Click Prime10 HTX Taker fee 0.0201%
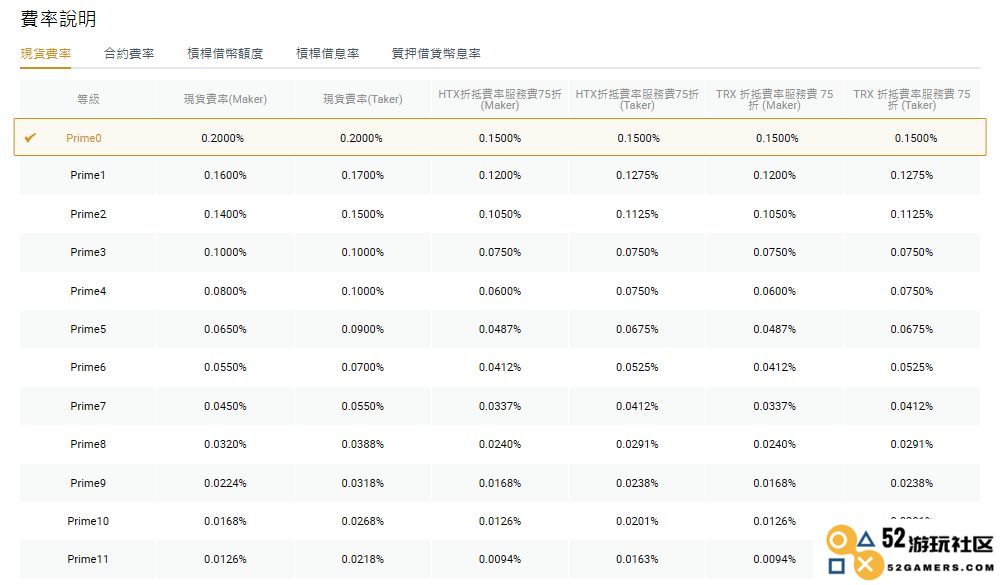Image resolution: width=1003 pixels, height=585 pixels. [637, 521]
